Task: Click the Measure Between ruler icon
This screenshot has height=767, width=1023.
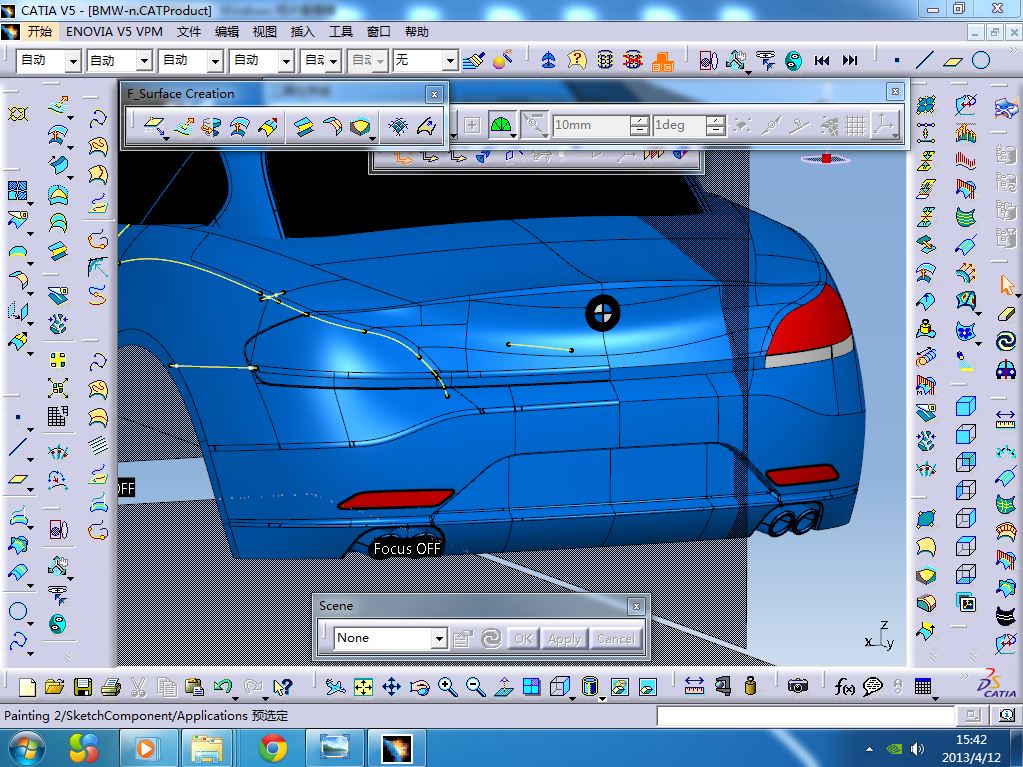Action: 694,686
